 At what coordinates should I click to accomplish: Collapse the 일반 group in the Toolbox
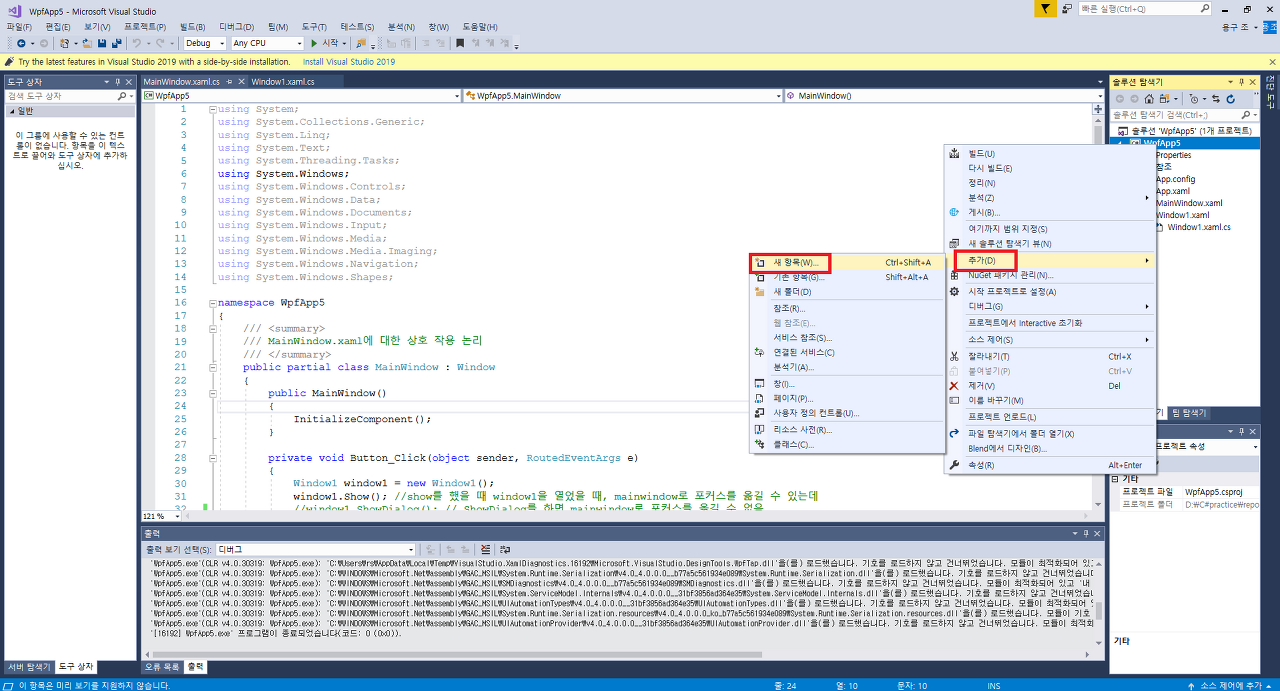(13, 111)
